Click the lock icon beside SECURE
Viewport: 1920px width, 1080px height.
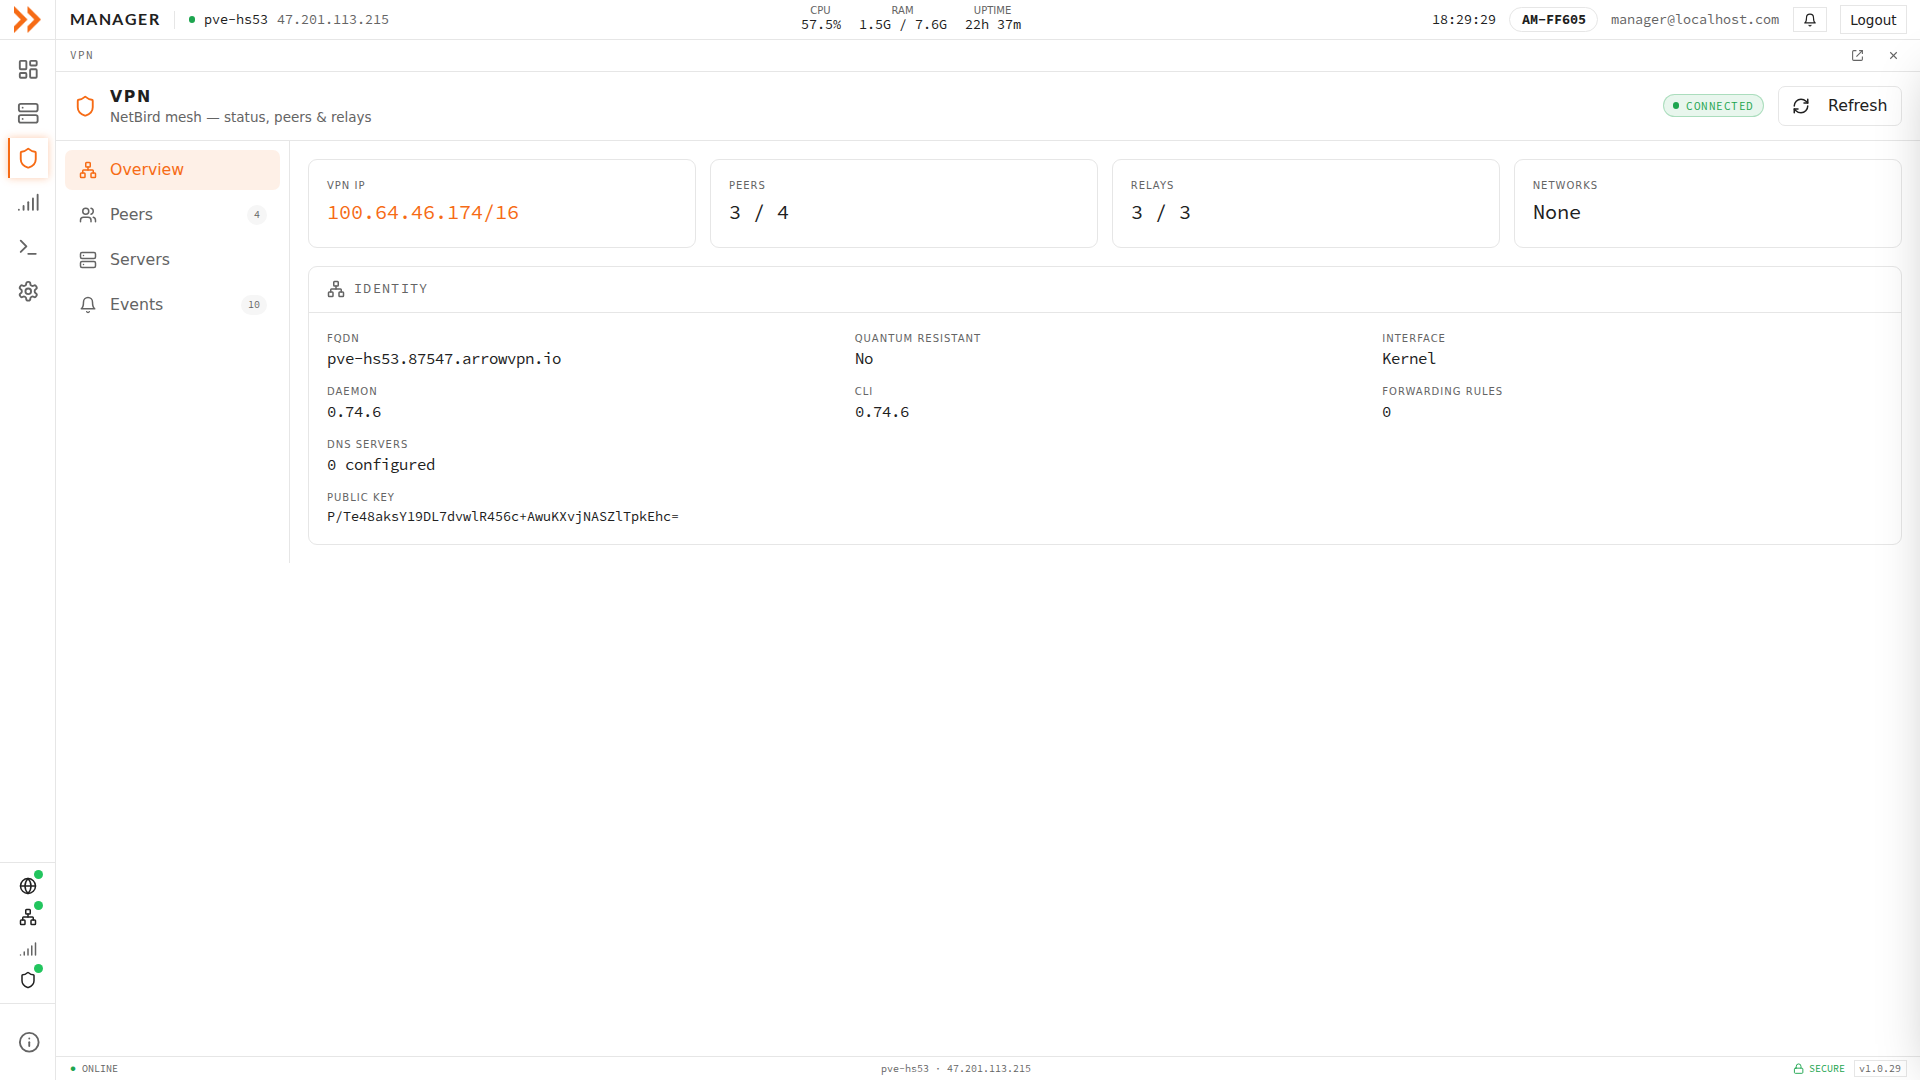1798,1069
